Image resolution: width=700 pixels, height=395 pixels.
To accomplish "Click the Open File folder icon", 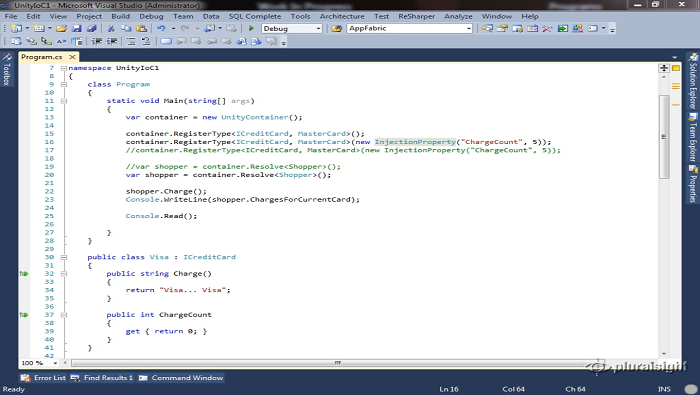I will click(x=61, y=29).
